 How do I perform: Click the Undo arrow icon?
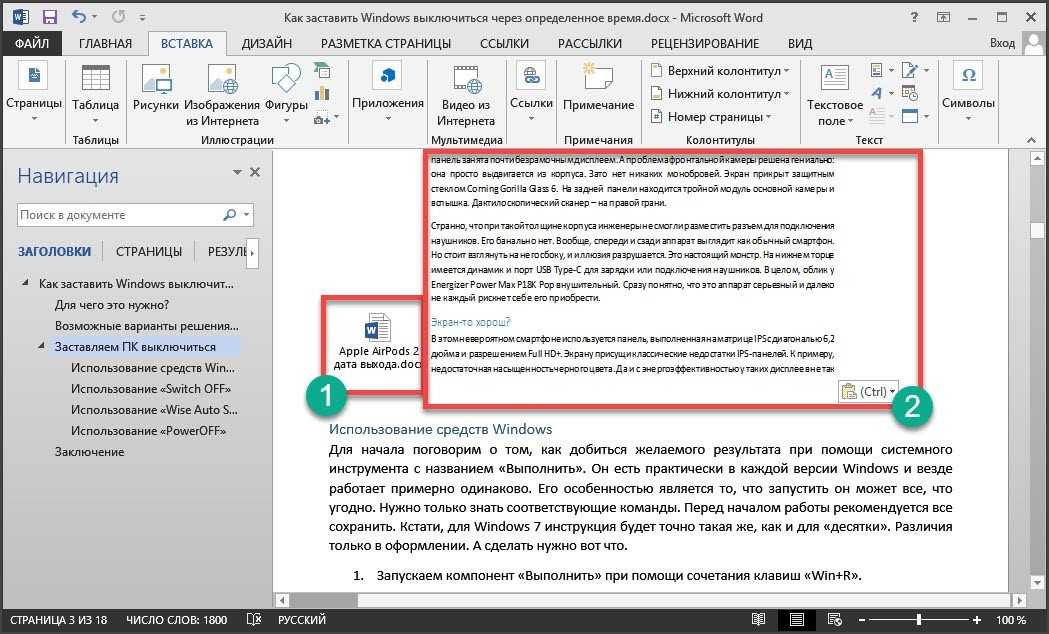pyautogui.click(x=77, y=15)
